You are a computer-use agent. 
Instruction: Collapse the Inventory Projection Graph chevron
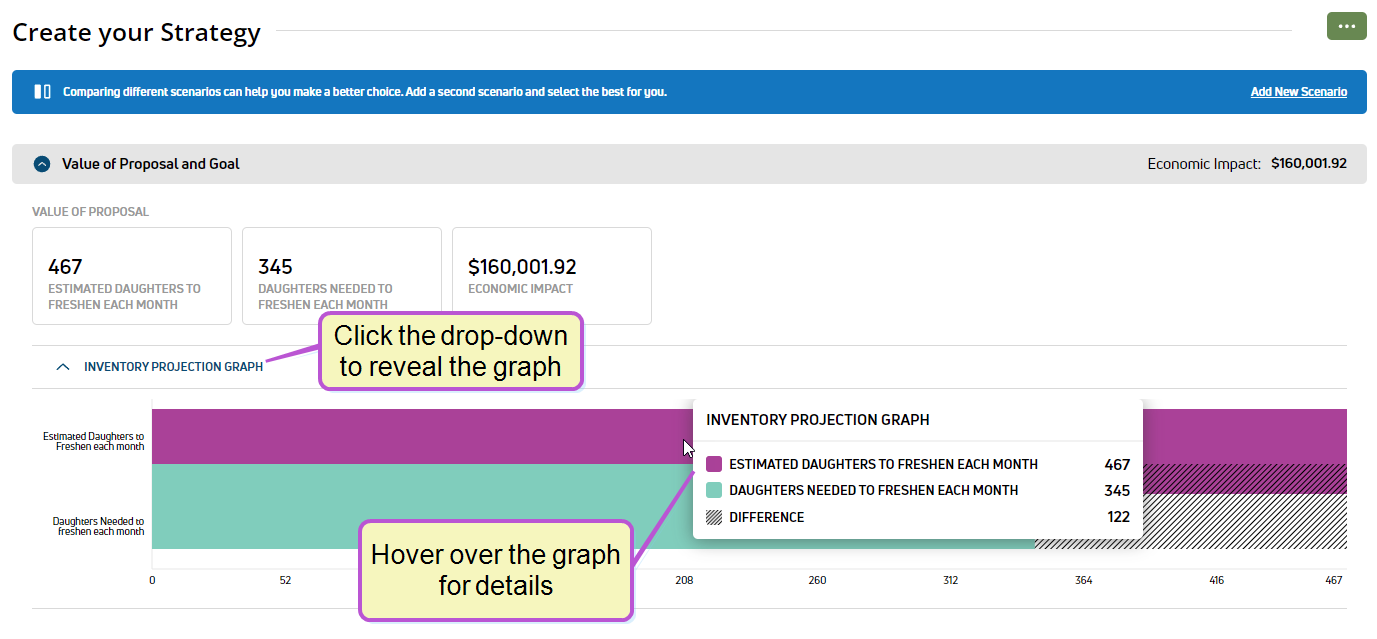(63, 367)
